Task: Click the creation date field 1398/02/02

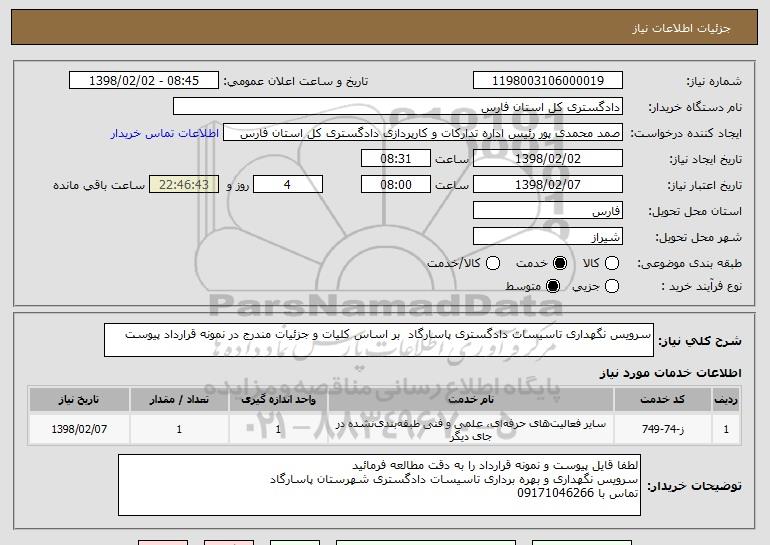Action: pyautogui.click(x=548, y=159)
